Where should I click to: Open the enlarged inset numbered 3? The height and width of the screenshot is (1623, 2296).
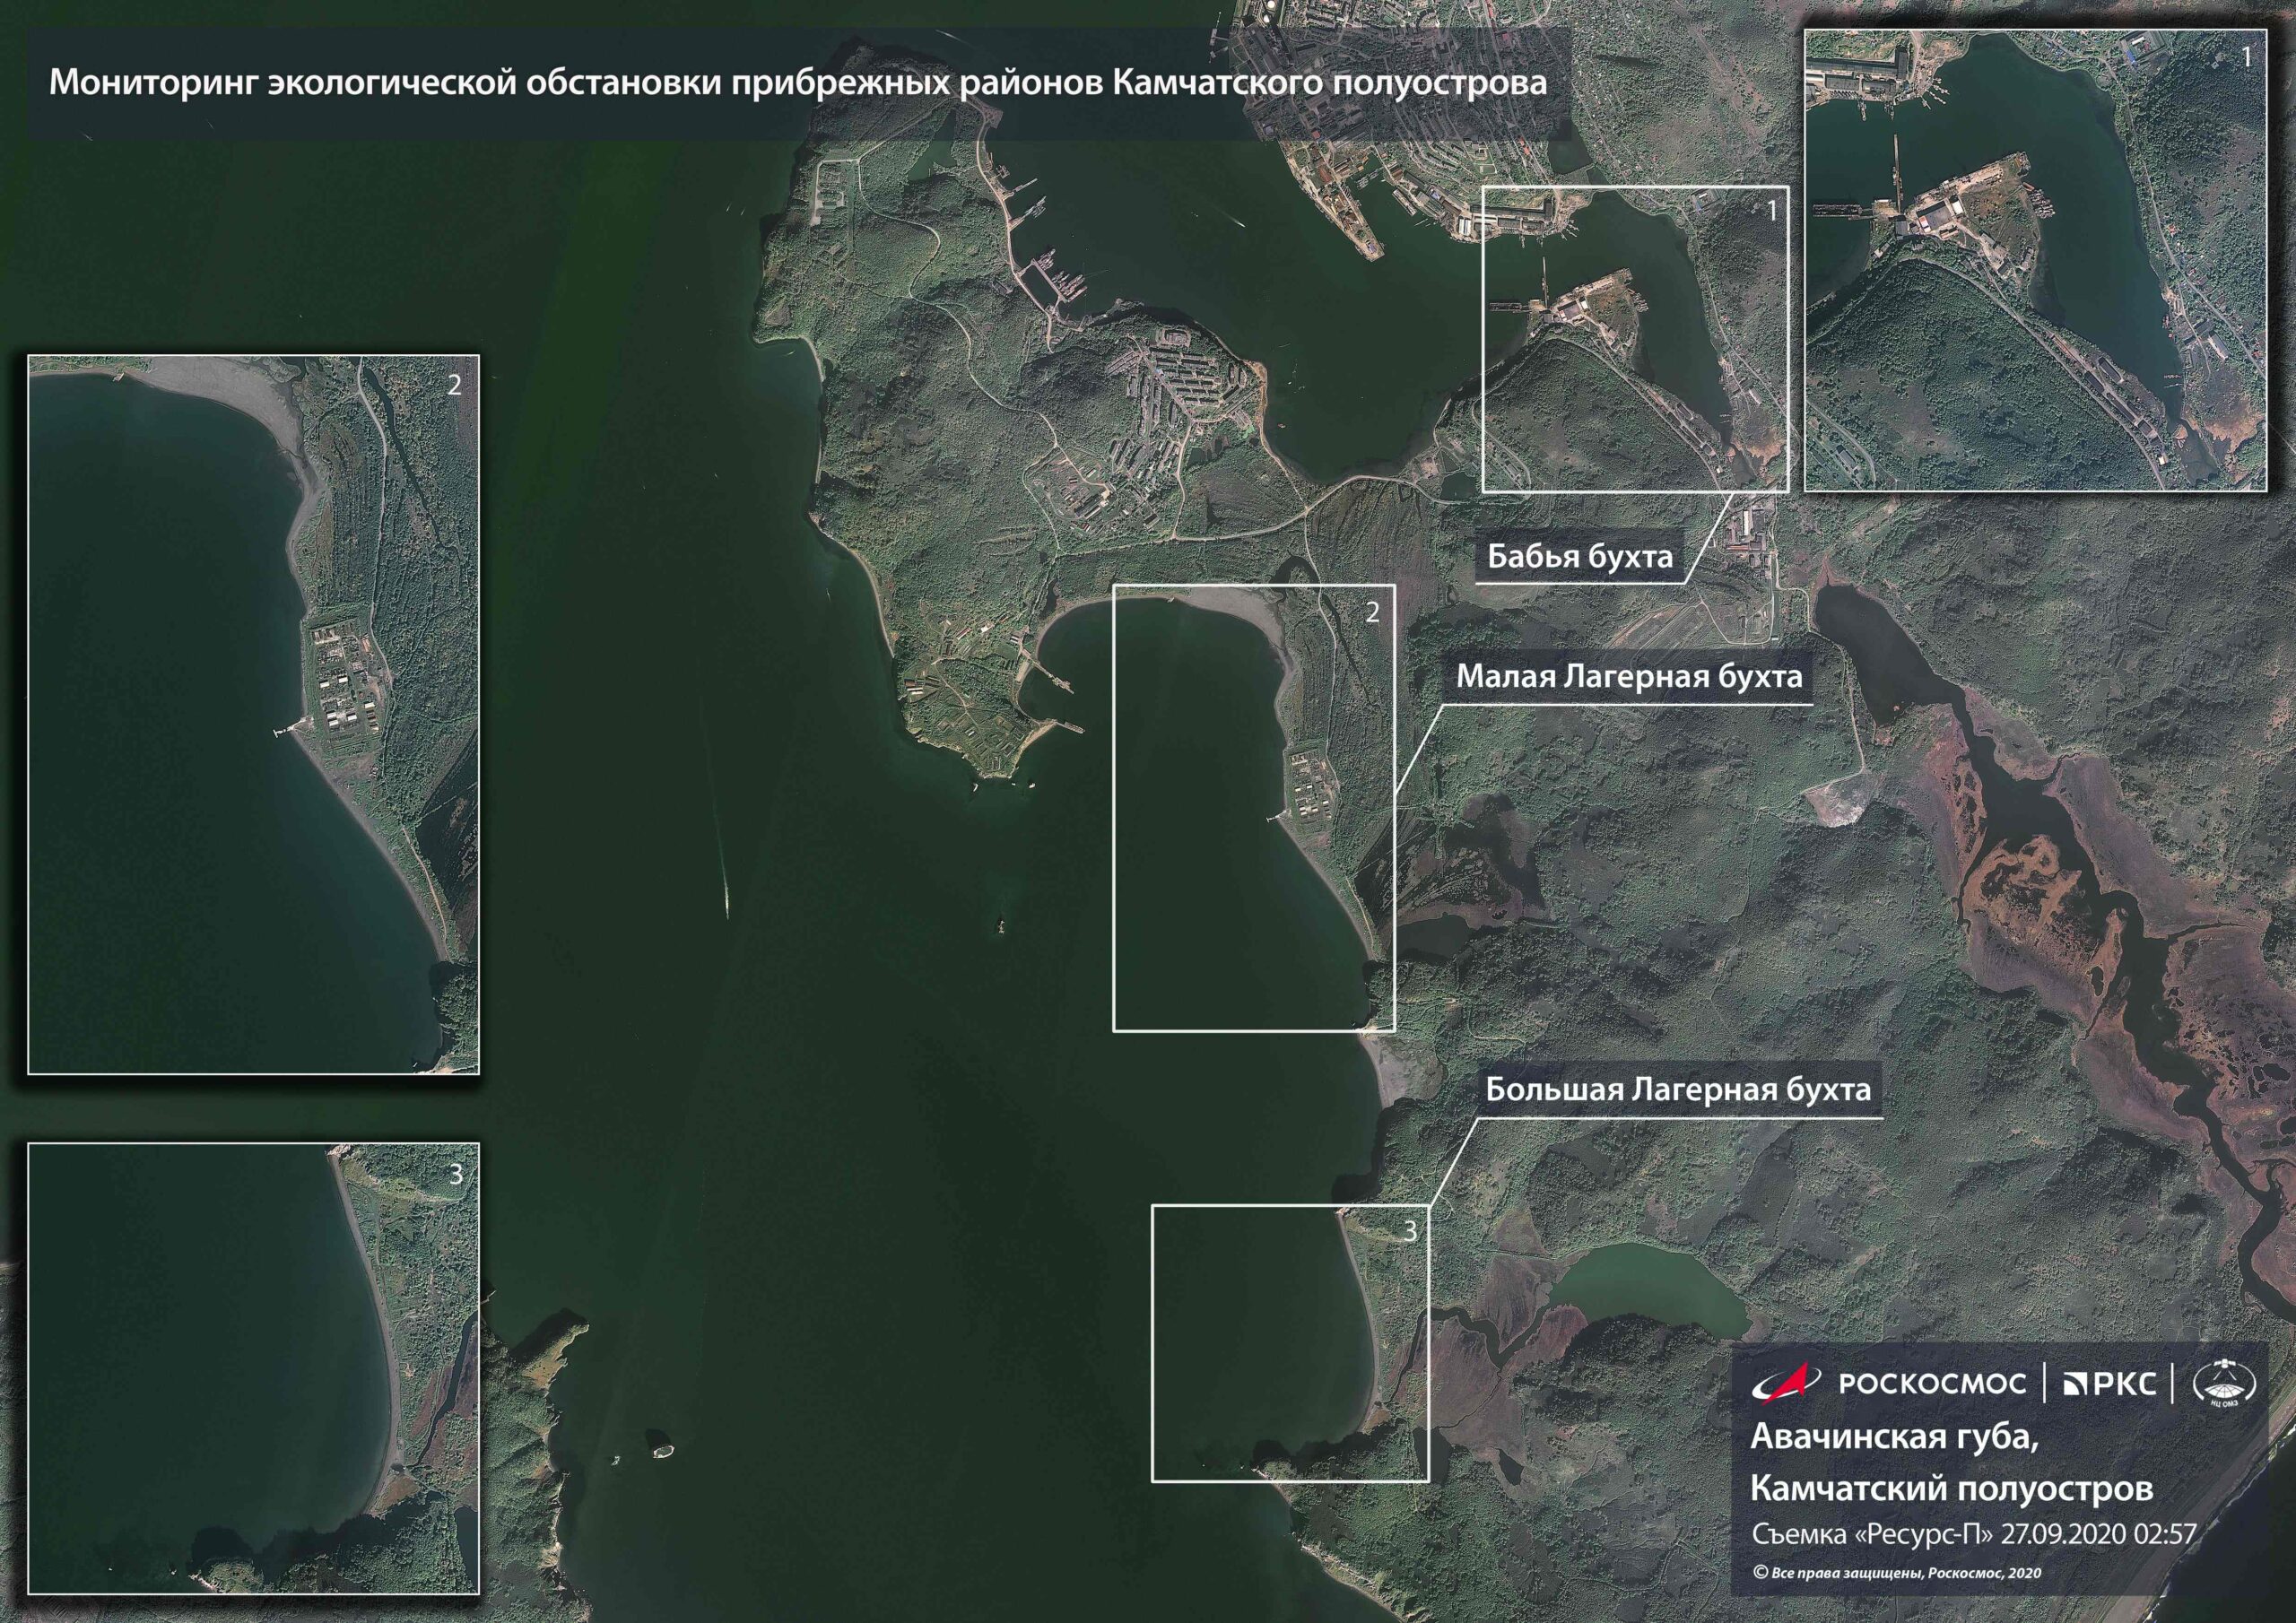[x=253, y=1368]
